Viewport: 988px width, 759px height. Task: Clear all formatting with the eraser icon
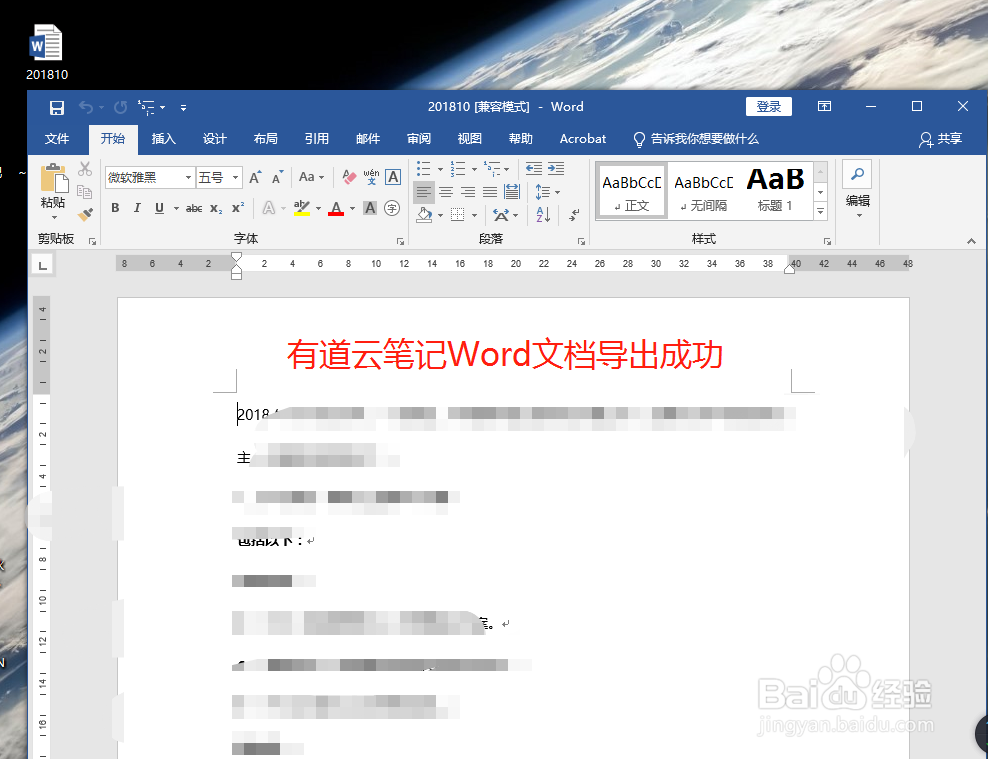point(349,177)
